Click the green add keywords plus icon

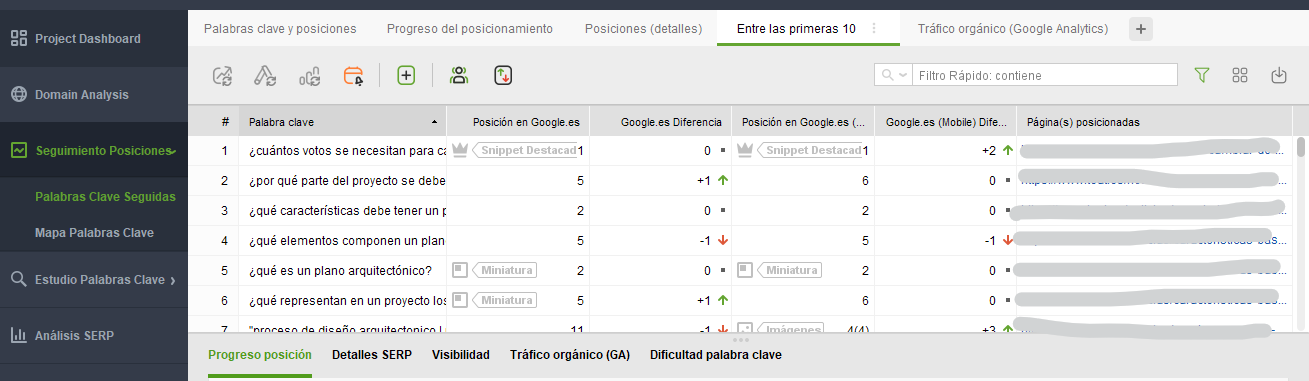tap(406, 75)
